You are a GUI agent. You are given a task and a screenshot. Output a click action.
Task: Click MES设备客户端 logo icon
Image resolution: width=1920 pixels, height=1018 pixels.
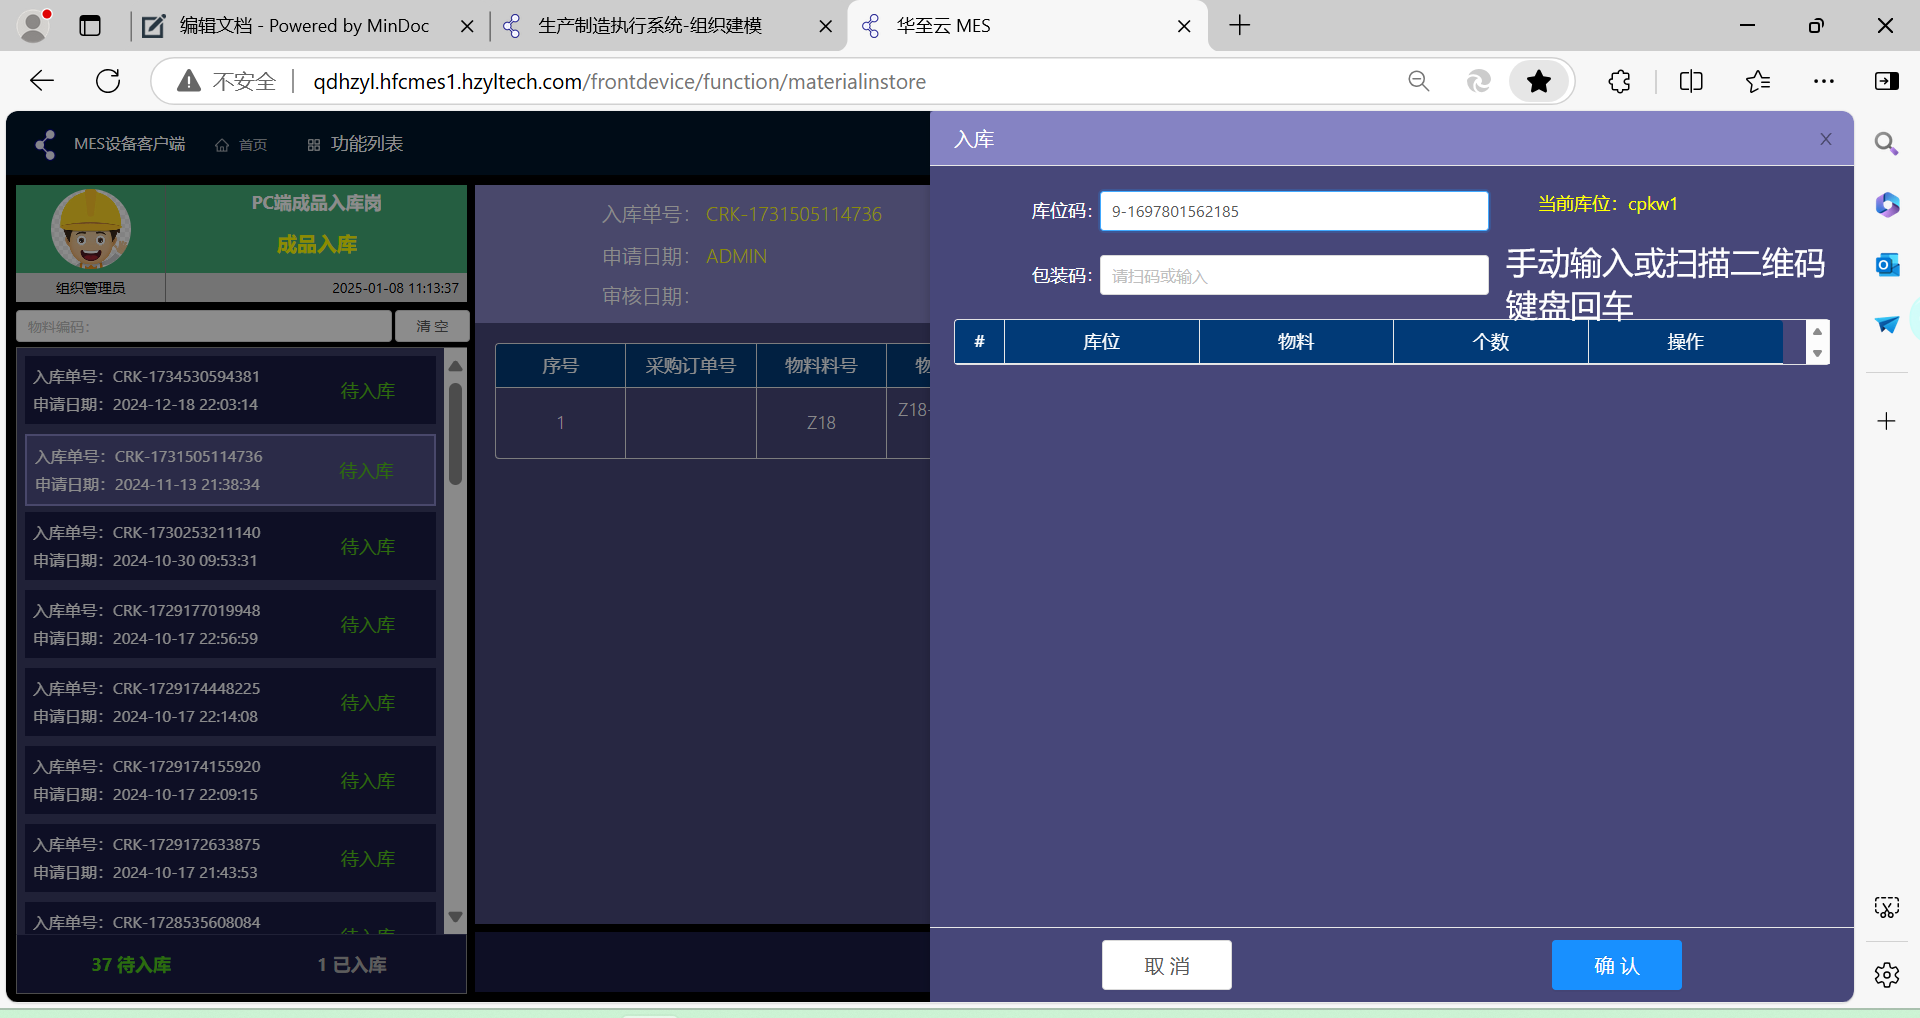pyautogui.click(x=45, y=145)
